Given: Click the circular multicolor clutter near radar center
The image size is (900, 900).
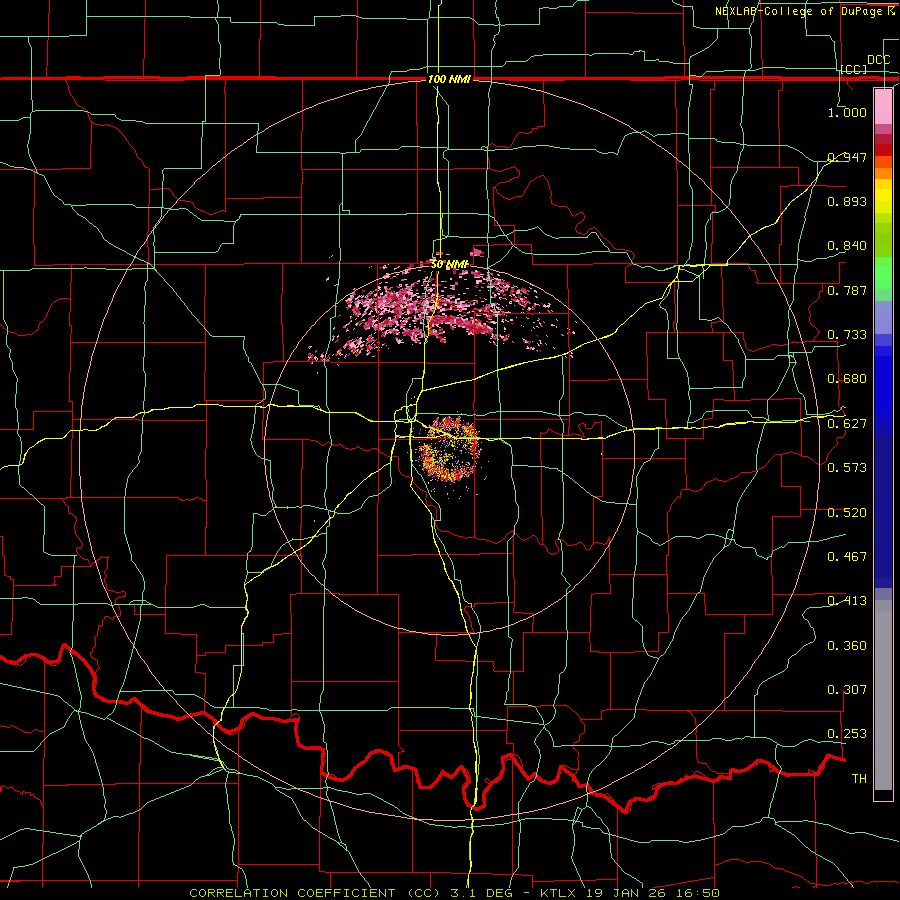Looking at the screenshot, I should tap(449, 449).
